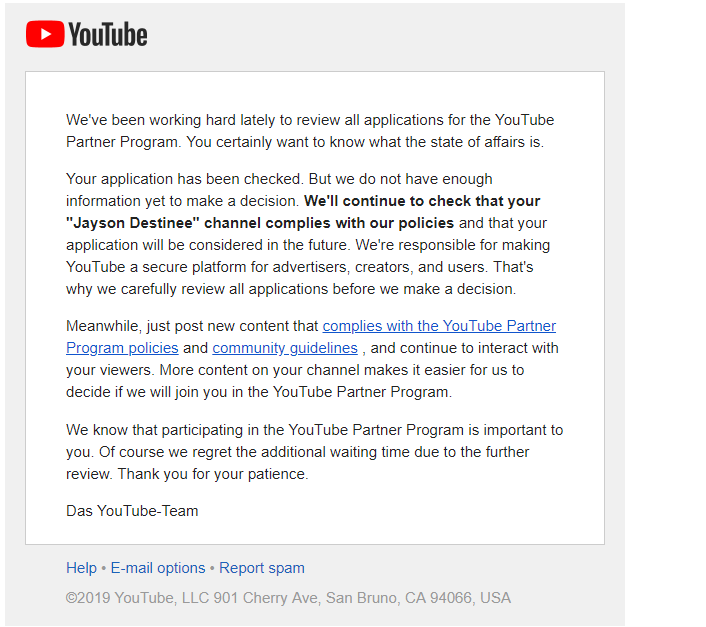The height and width of the screenshot is (627, 706).
Task: Click the ©2019 YouTube, LLC address line
Action: (288, 598)
